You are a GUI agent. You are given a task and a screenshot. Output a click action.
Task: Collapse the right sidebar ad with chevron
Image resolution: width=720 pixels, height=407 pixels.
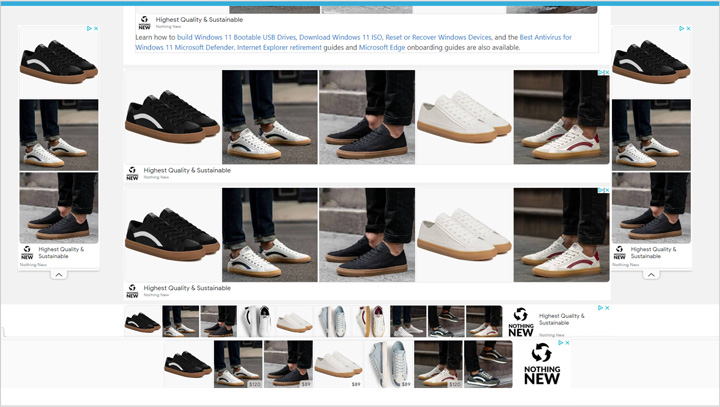coord(651,275)
